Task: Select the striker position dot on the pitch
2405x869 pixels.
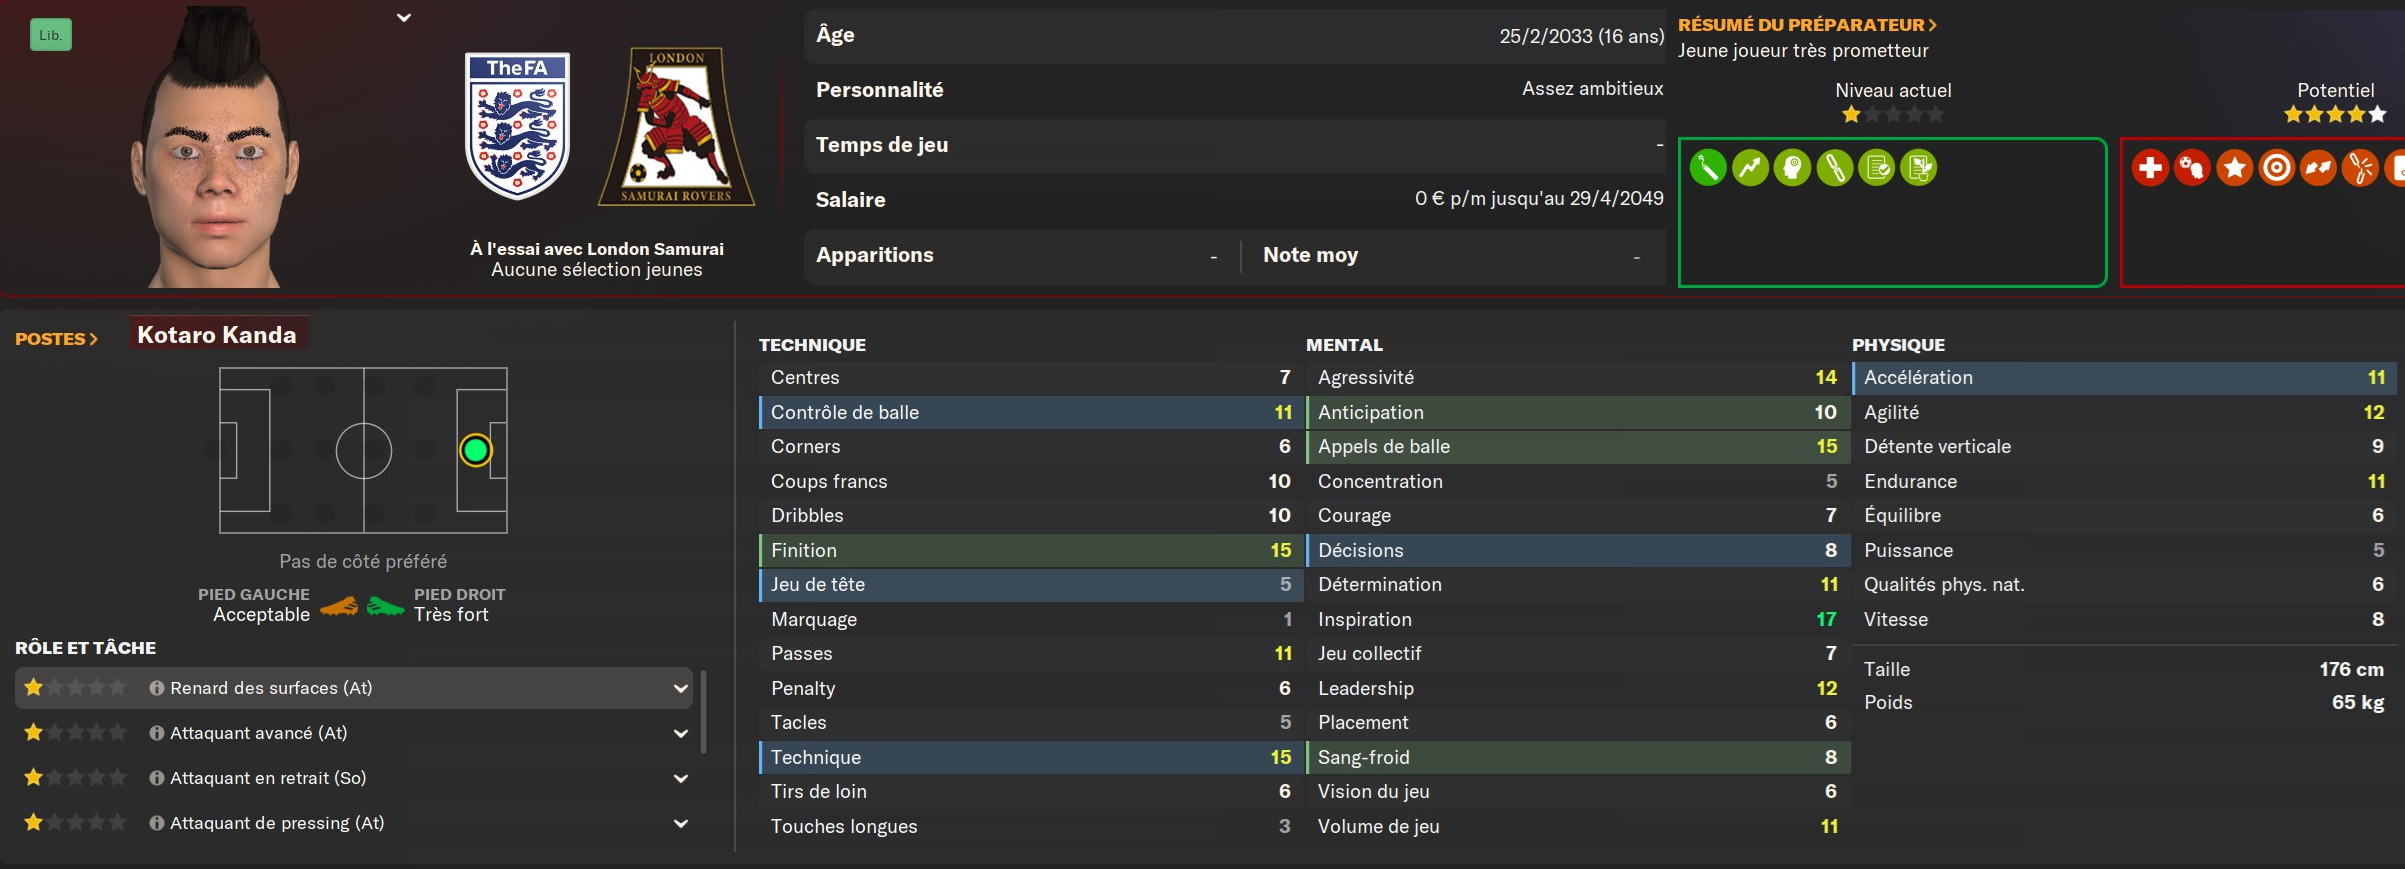Action: tap(476, 451)
